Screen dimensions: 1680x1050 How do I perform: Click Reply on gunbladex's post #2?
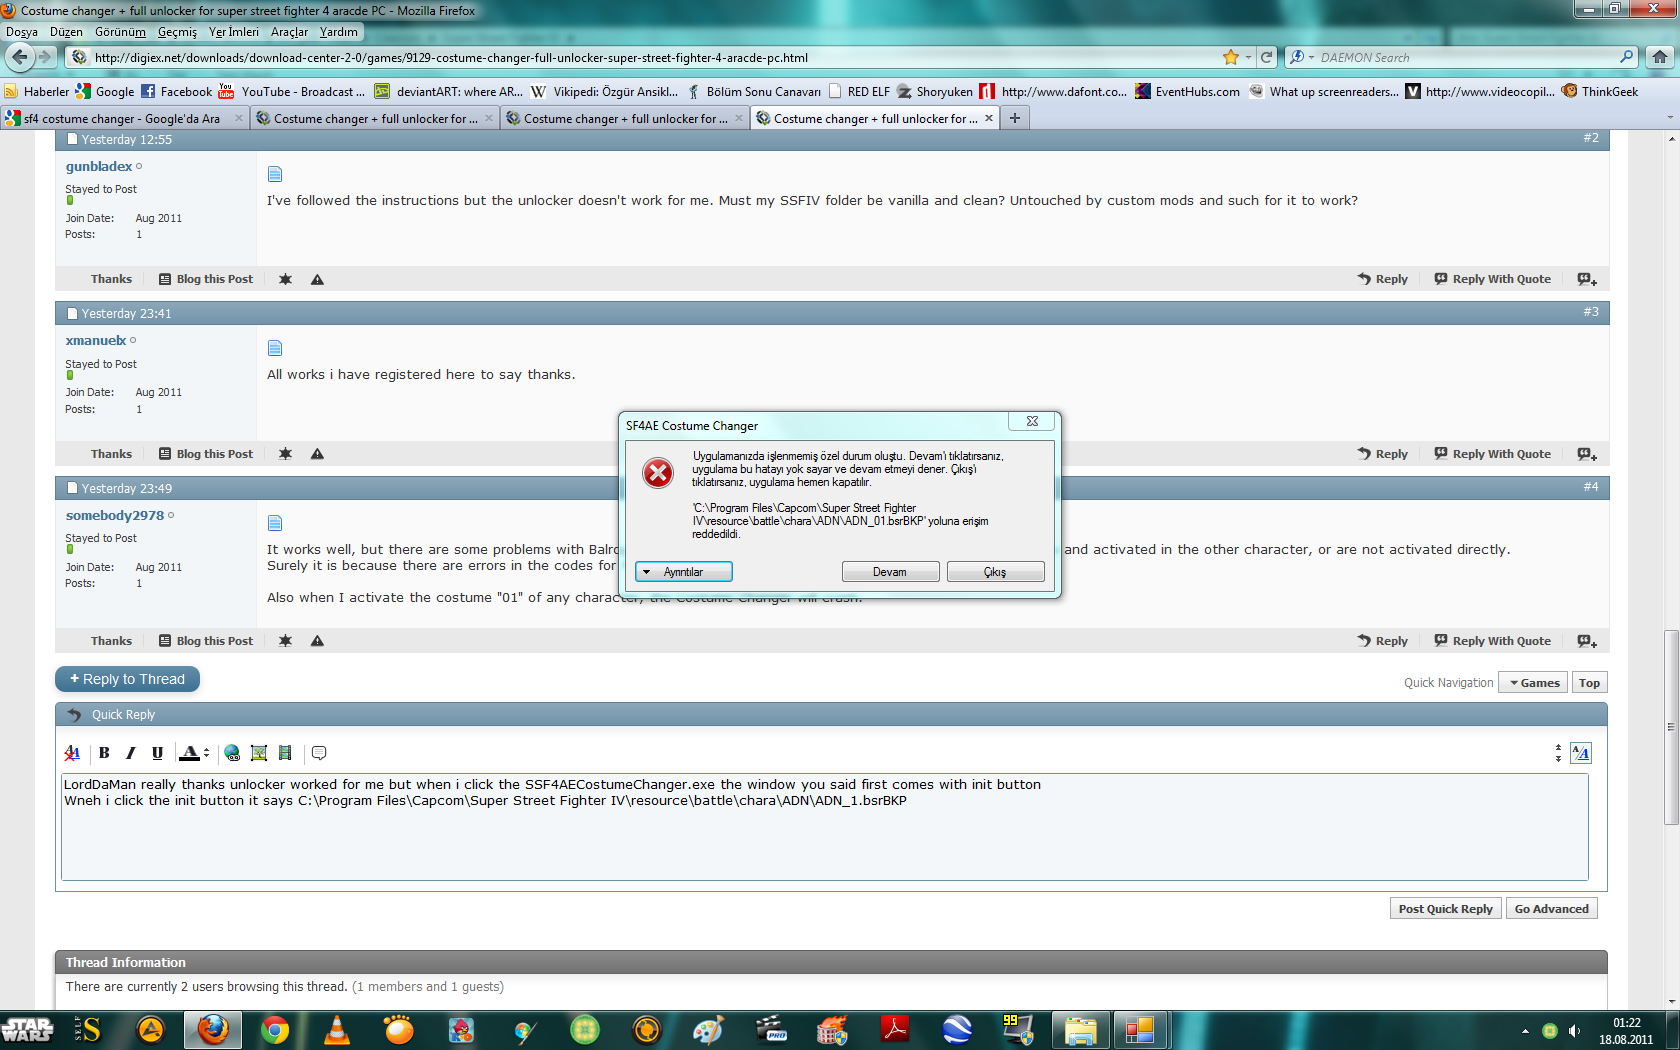[1382, 279]
